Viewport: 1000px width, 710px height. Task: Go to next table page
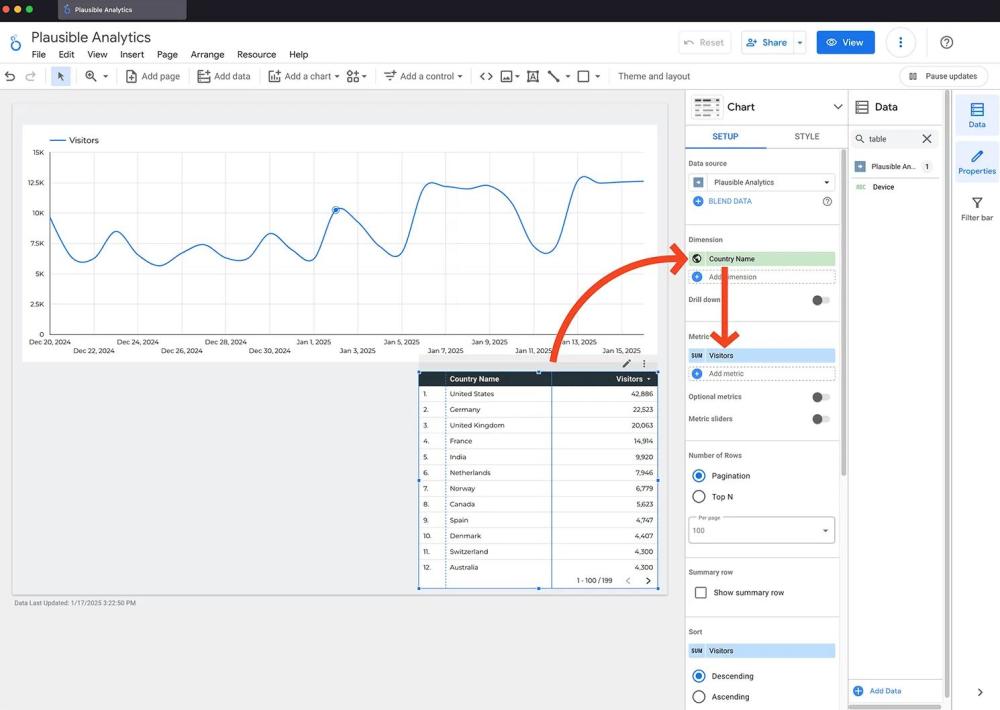(x=648, y=580)
